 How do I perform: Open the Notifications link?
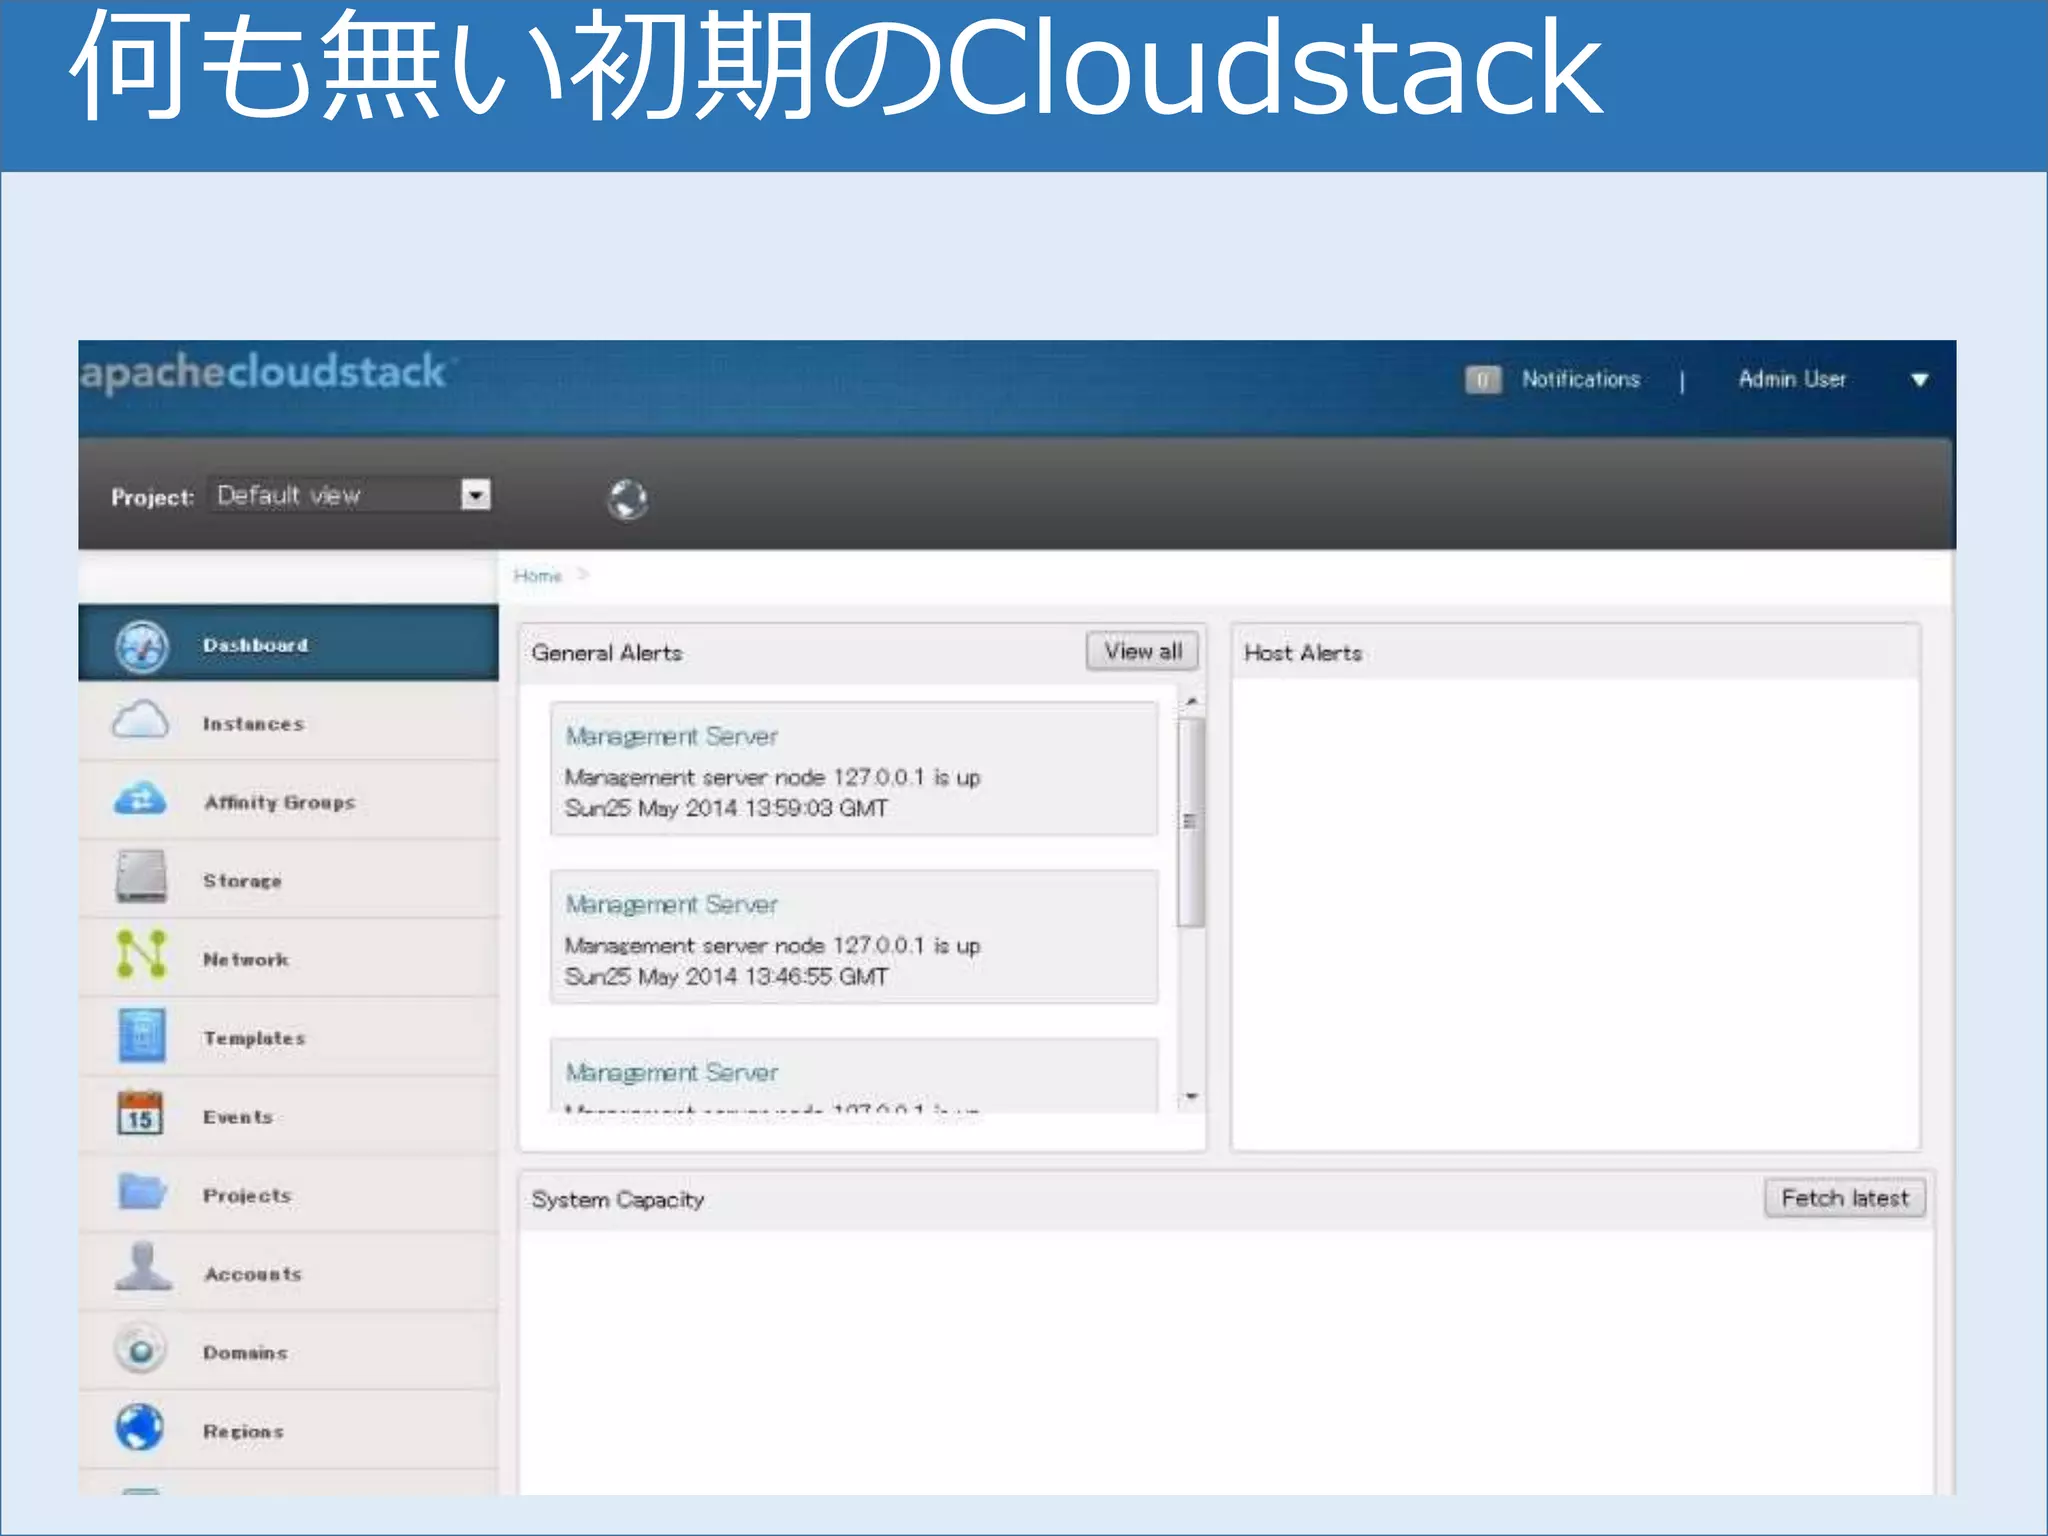coord(1581,379)
